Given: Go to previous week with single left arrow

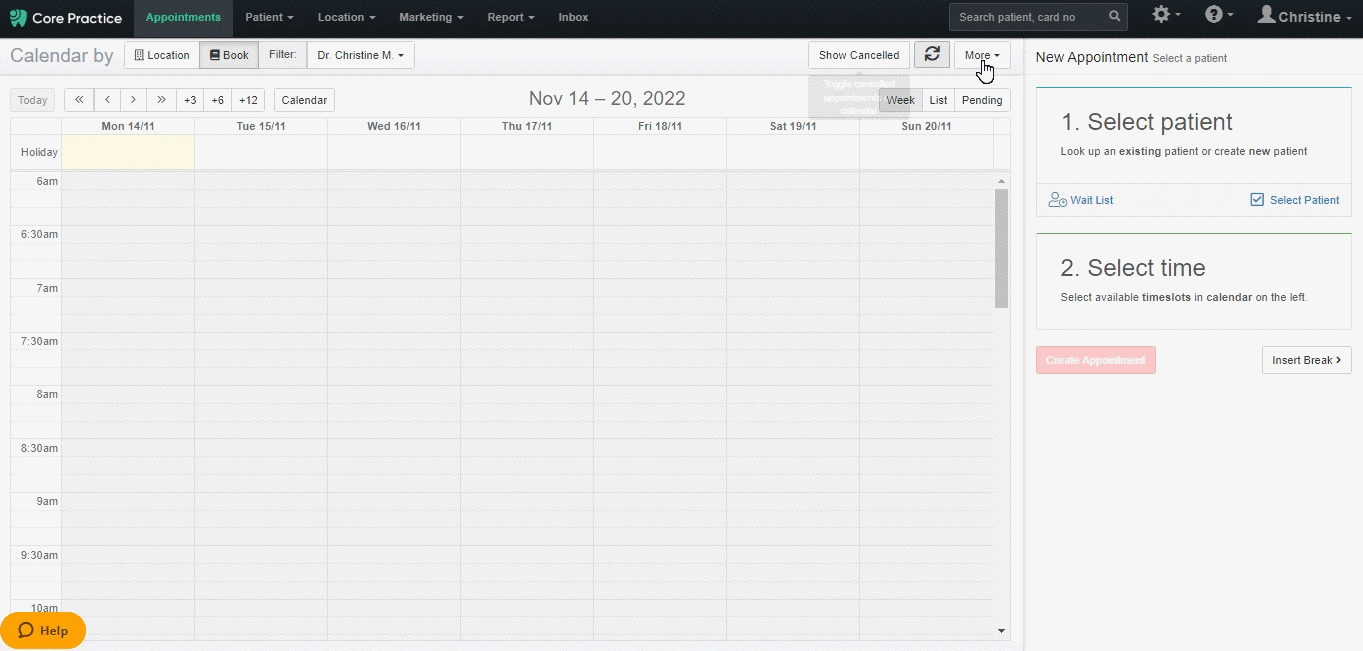Looking at the screenshot, I should 107,100.
